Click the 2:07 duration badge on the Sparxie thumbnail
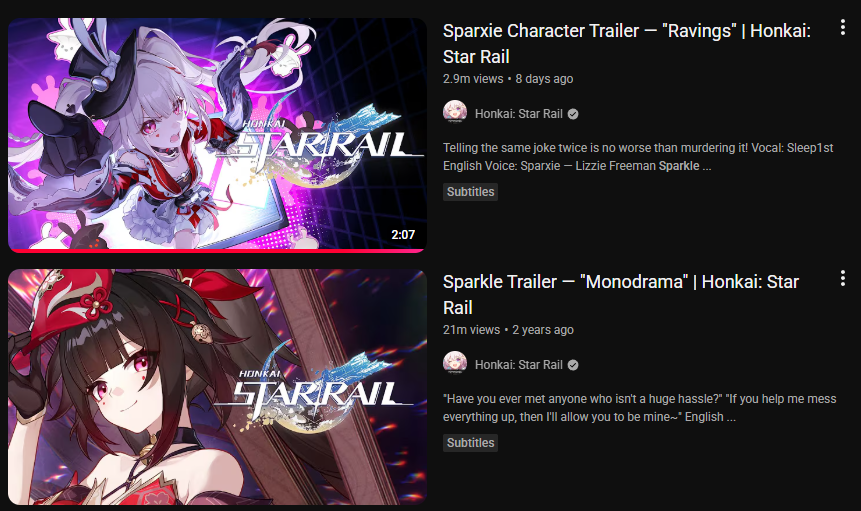 coord(403,235)
